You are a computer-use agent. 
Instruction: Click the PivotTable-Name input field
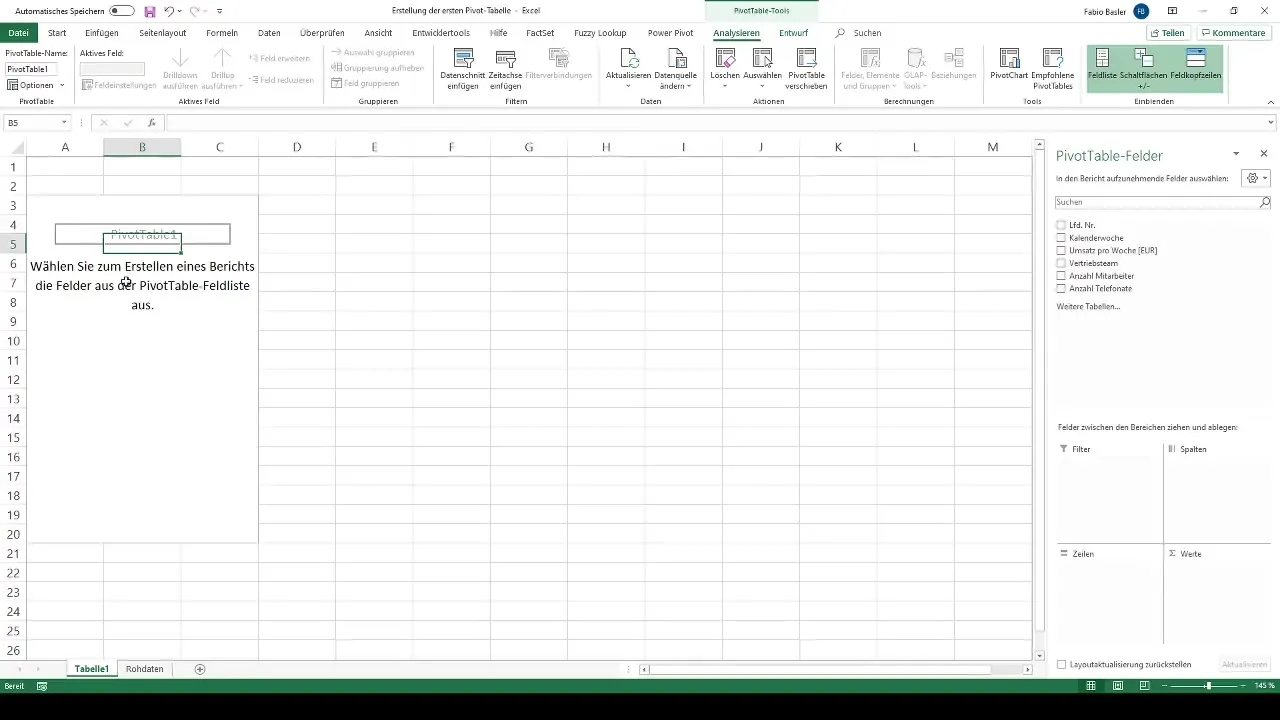pos(32,69)
